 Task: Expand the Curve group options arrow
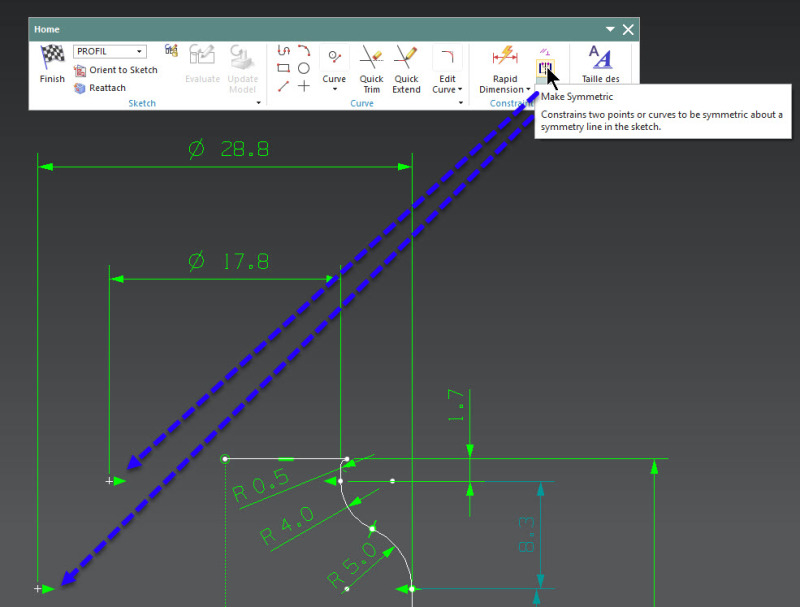[x=461, y=103]
